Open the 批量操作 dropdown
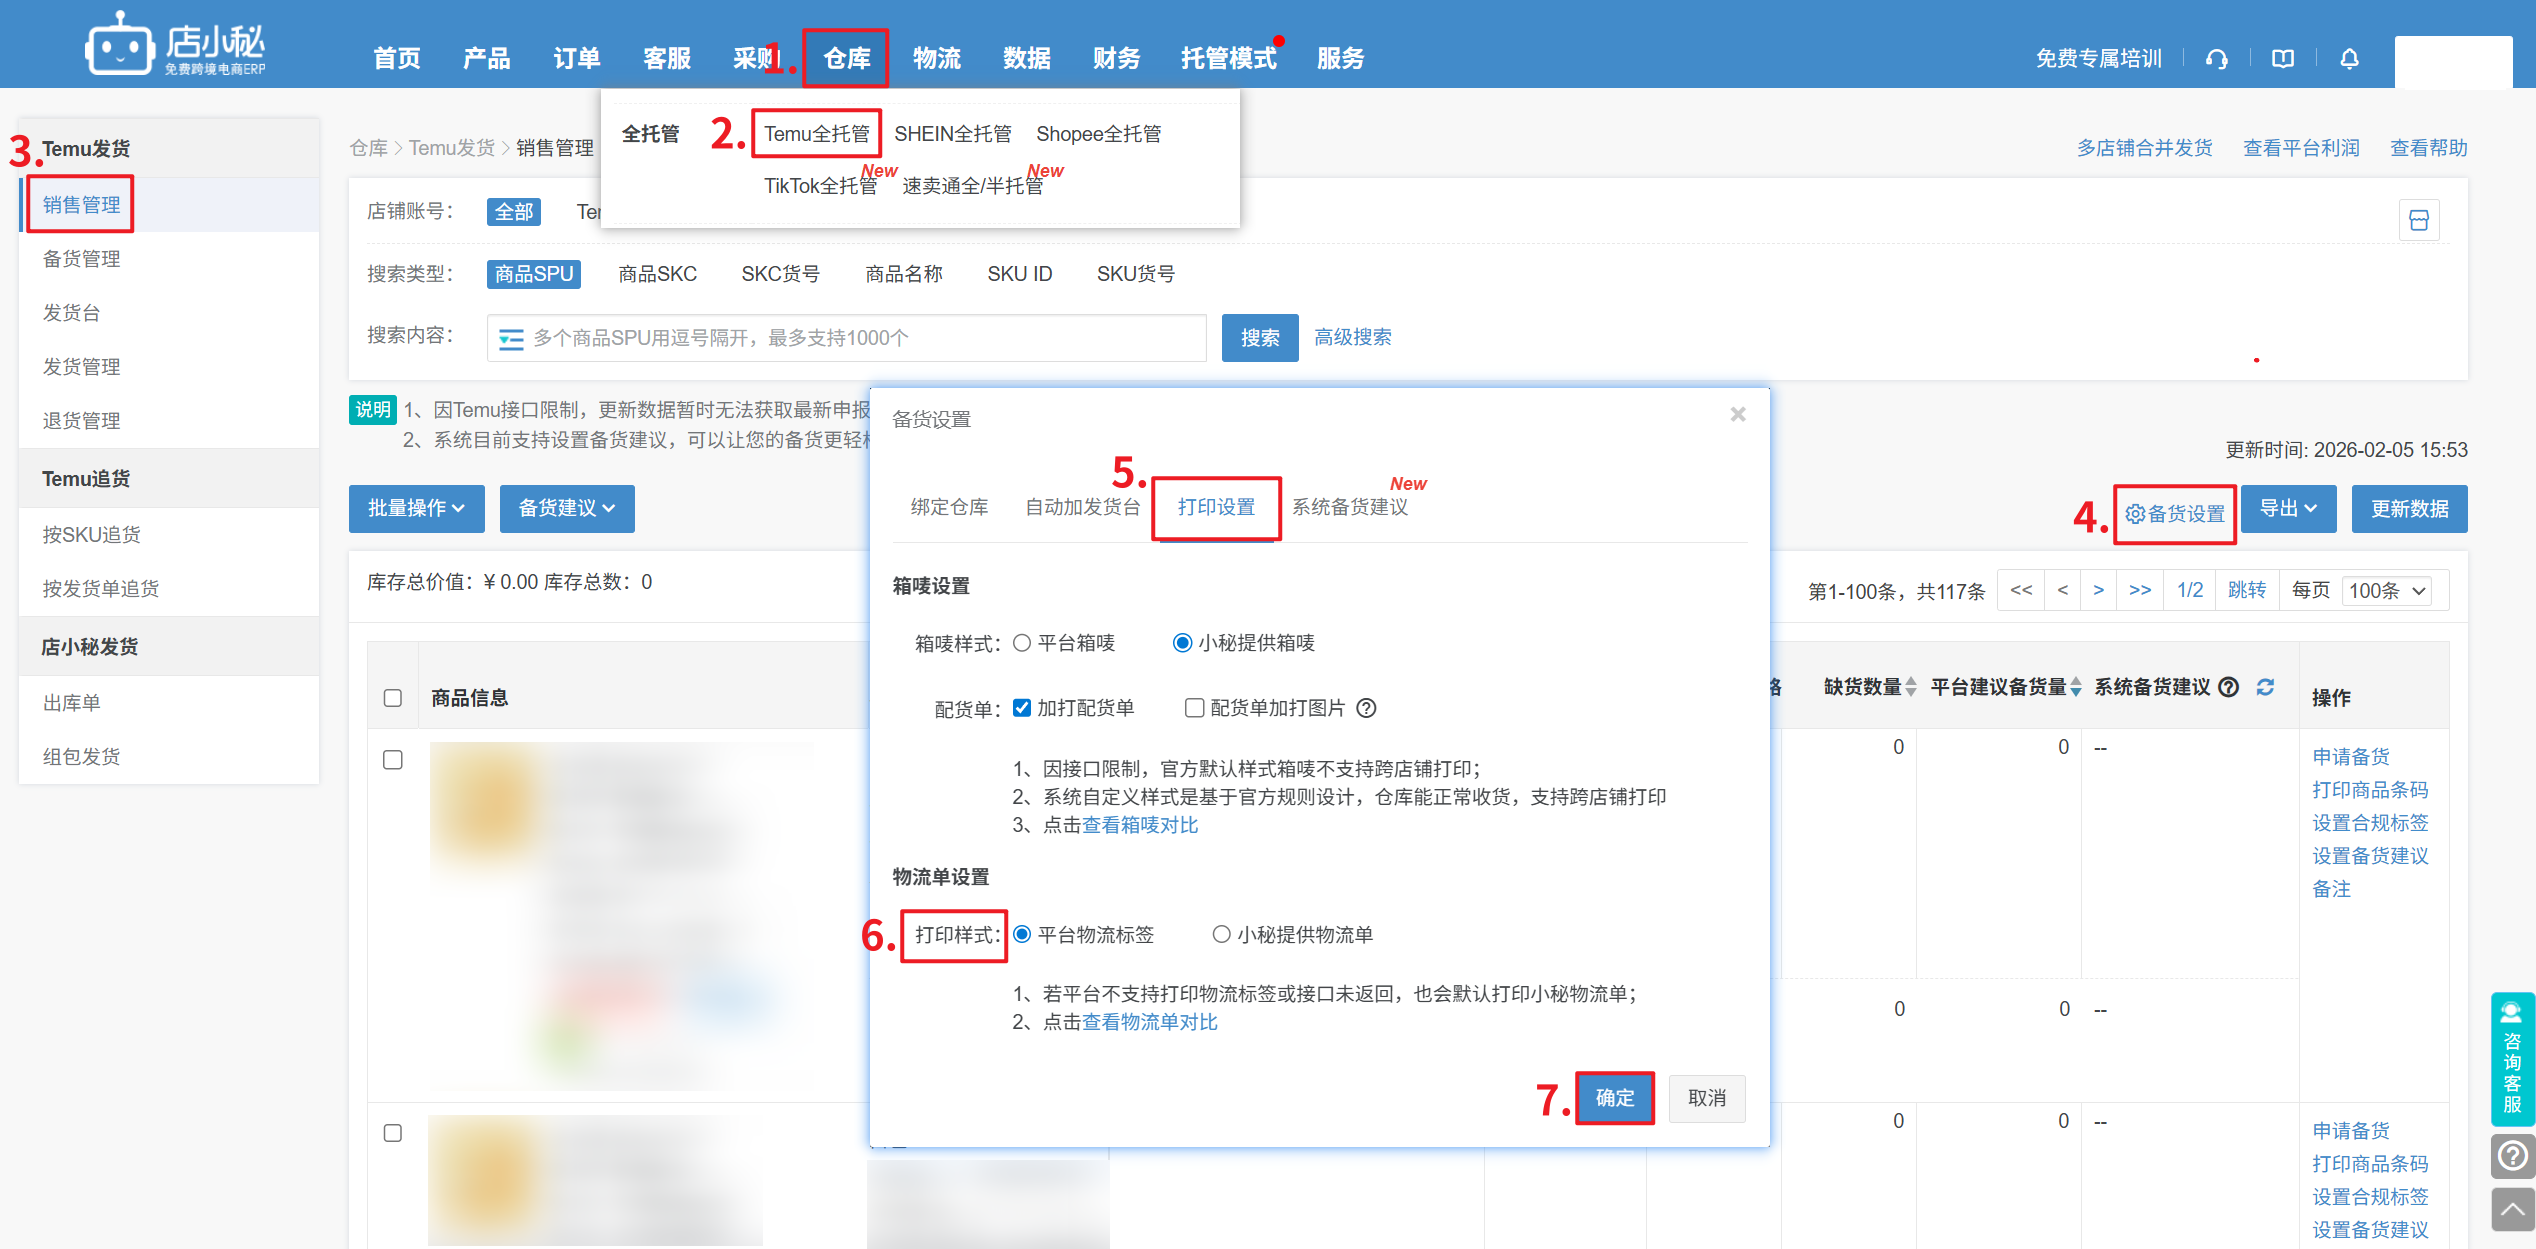The image size is (2536, 1249). [416, 508]
